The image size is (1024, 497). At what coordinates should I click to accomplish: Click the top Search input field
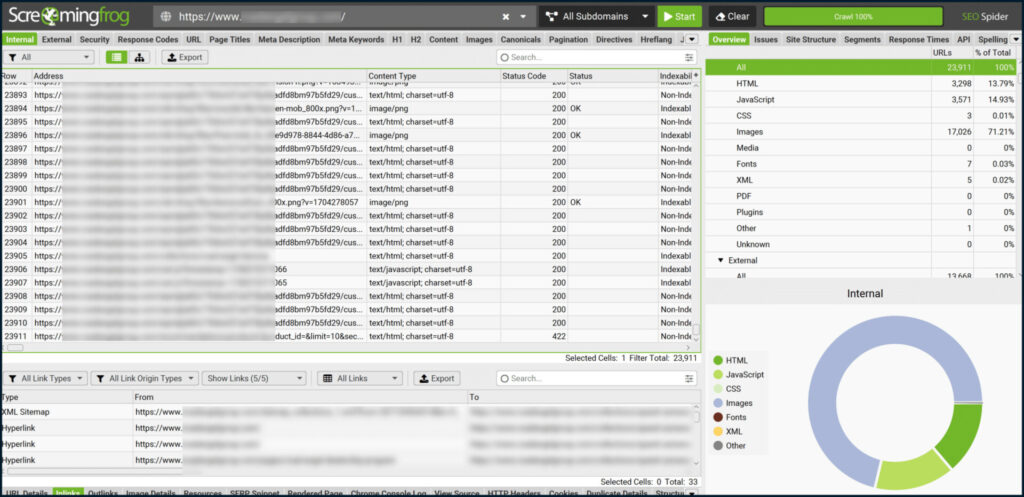[590, 58]
